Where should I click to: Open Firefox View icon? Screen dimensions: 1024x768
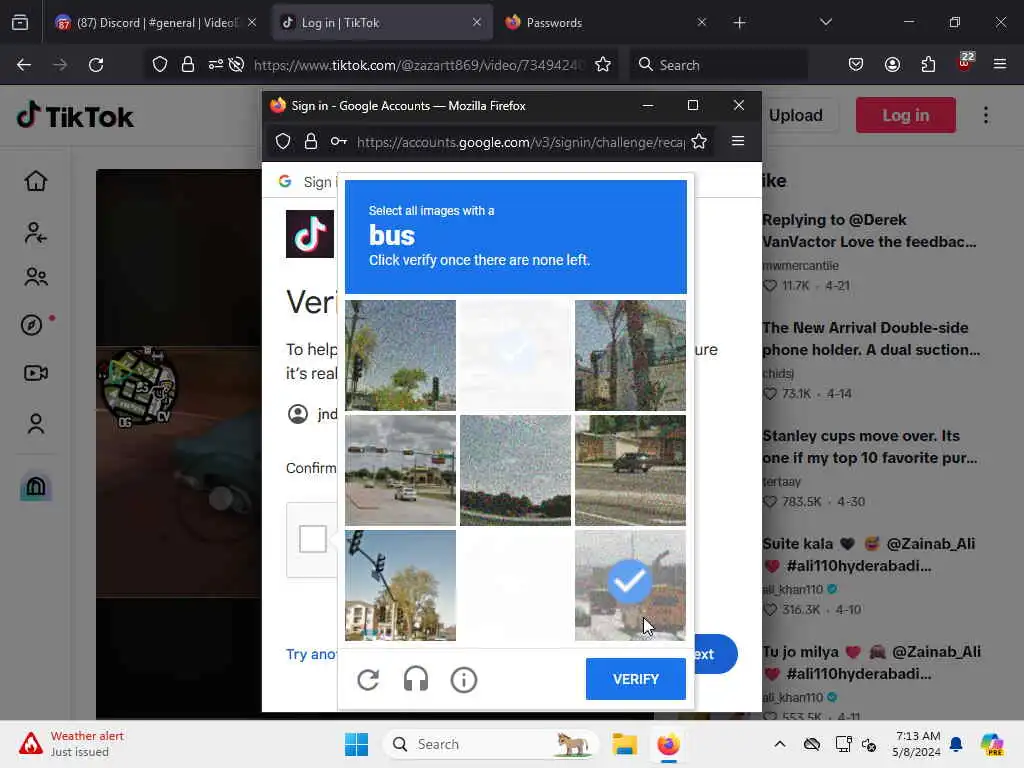coord(20,23)
